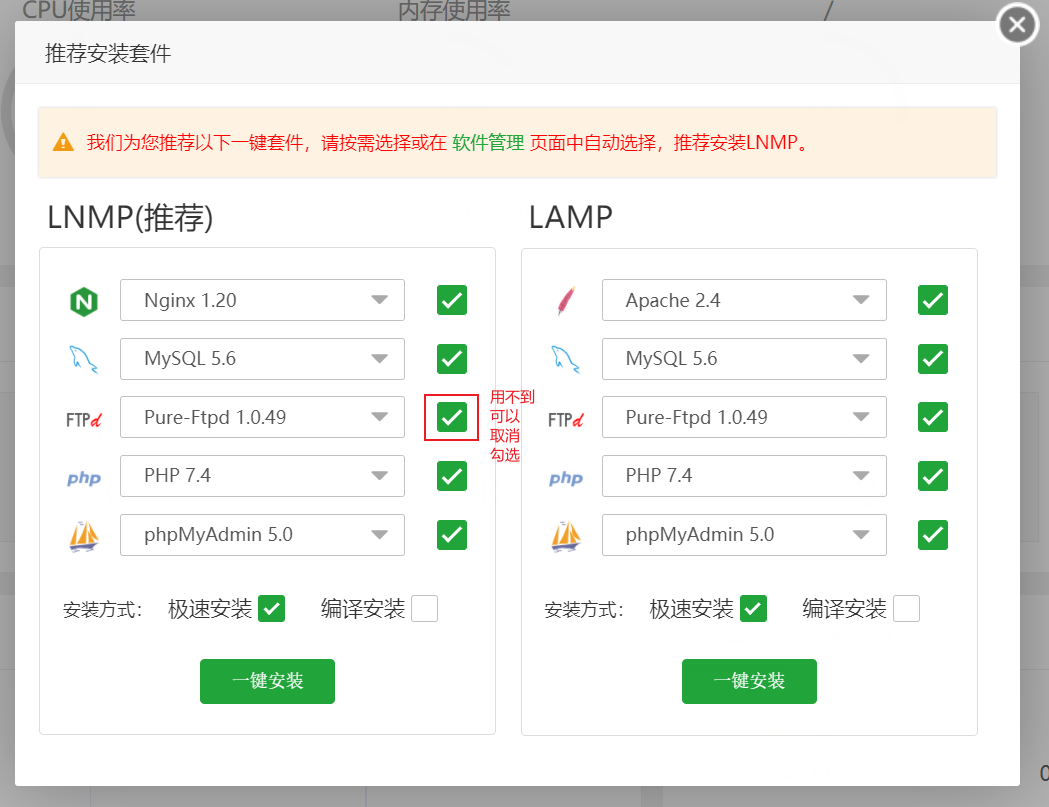Click the phpMyAdmin sailboat icon in LAMP
The height and width of the screenshot is (807, 1049).
coord(566,536)
